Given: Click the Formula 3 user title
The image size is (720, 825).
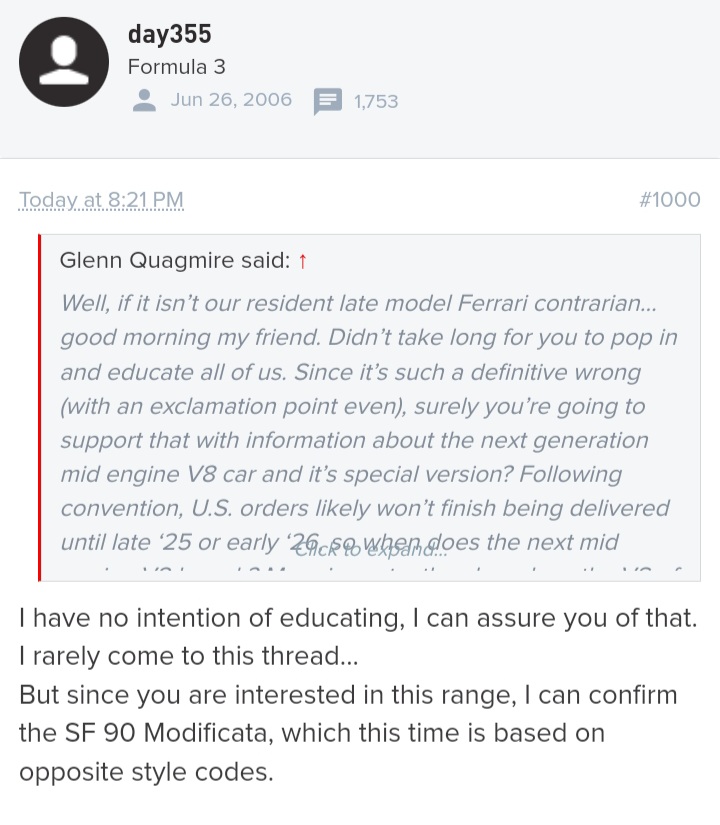Looking at the screenshot, I should (x=177, y=67).
